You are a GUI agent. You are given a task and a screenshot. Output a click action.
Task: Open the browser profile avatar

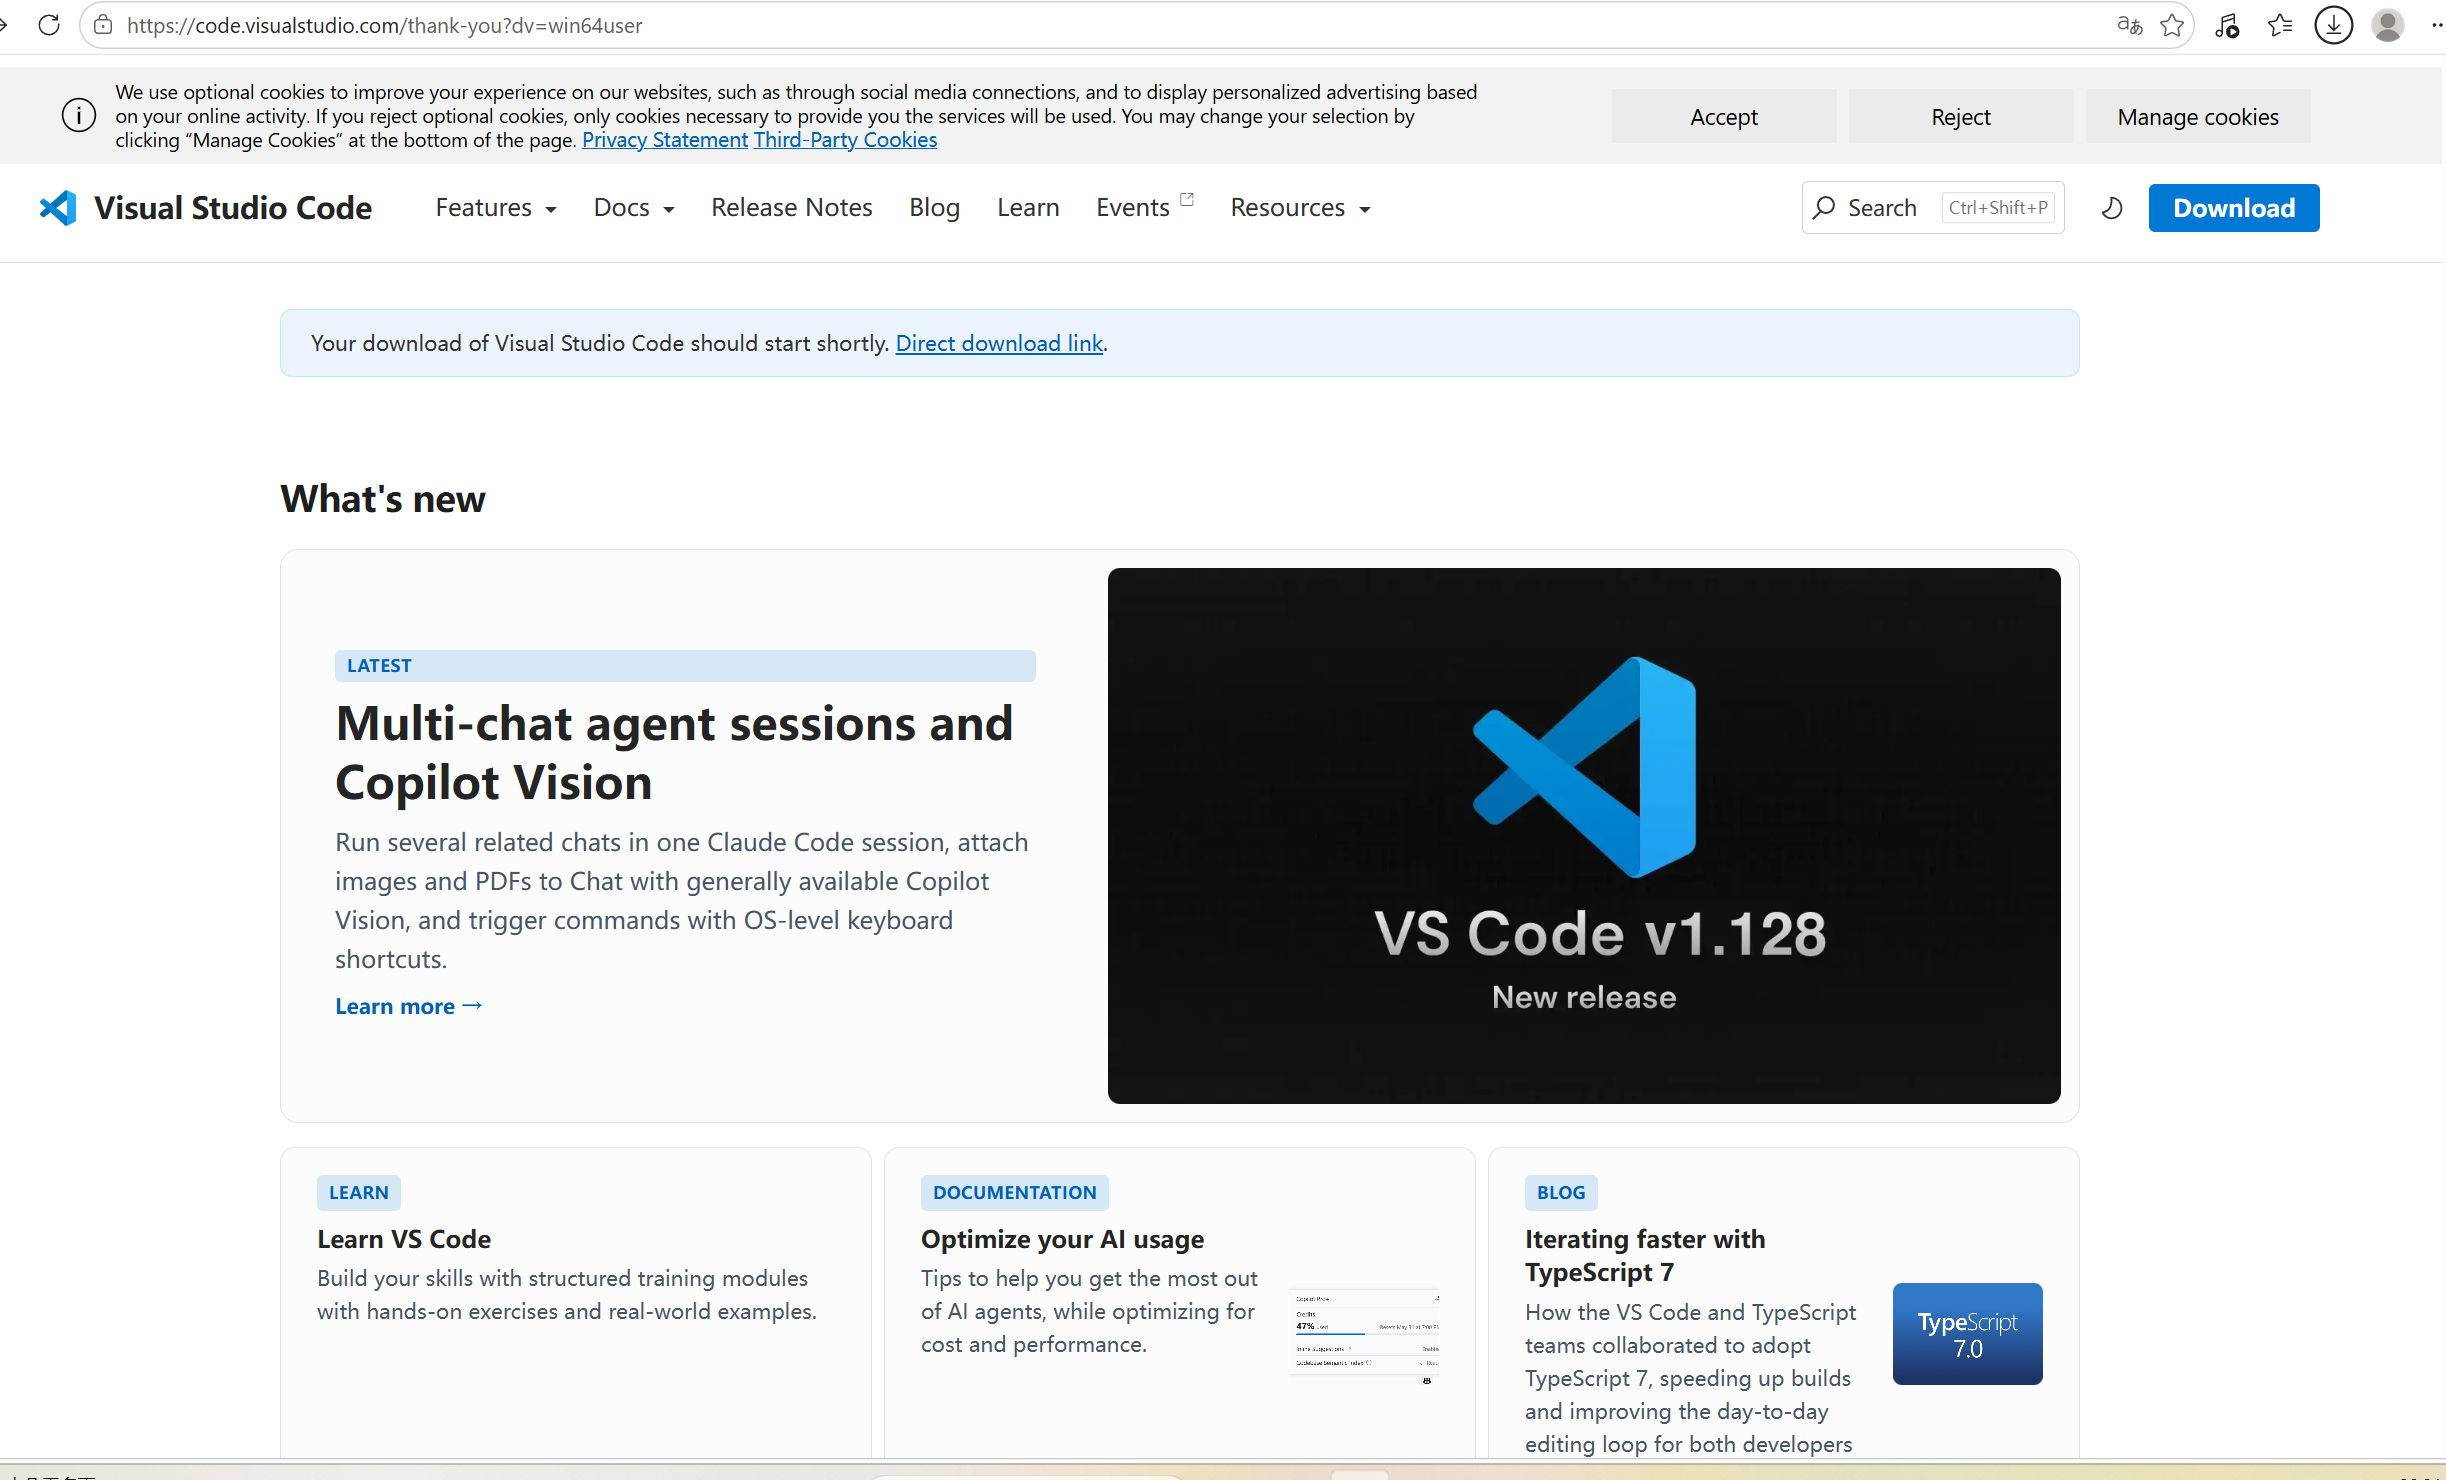[2388, 25]
